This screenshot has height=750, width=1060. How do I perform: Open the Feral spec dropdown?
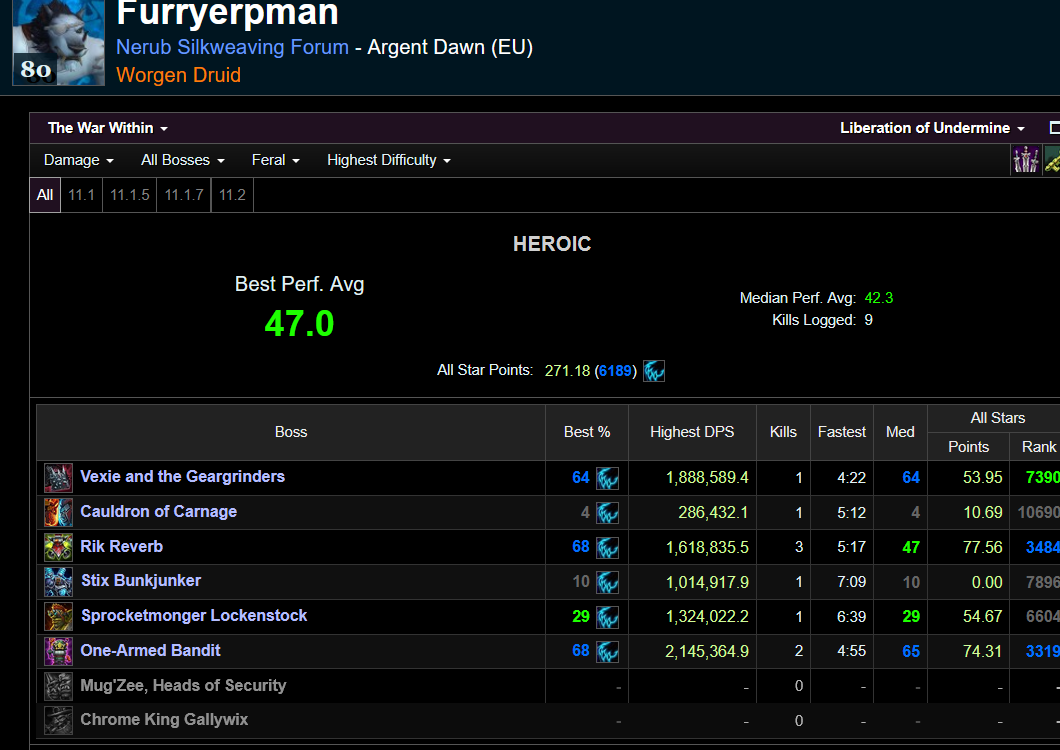275,160
